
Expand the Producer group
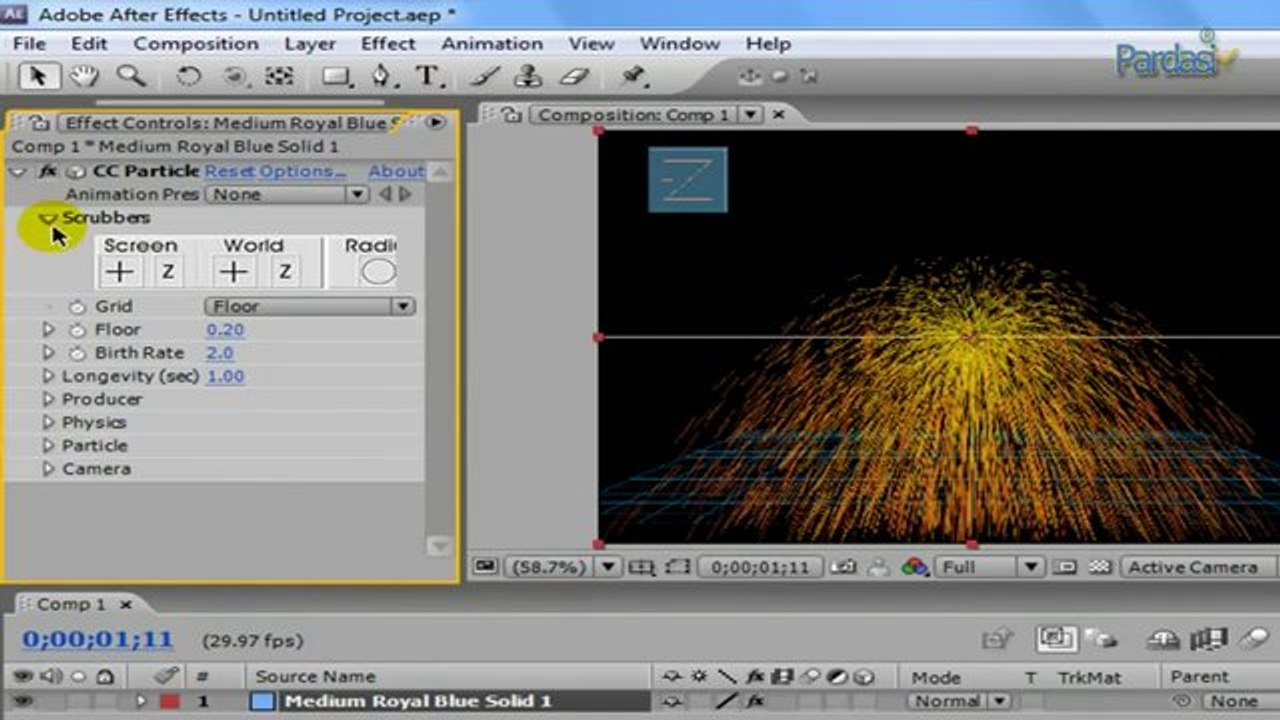(48, 399)
